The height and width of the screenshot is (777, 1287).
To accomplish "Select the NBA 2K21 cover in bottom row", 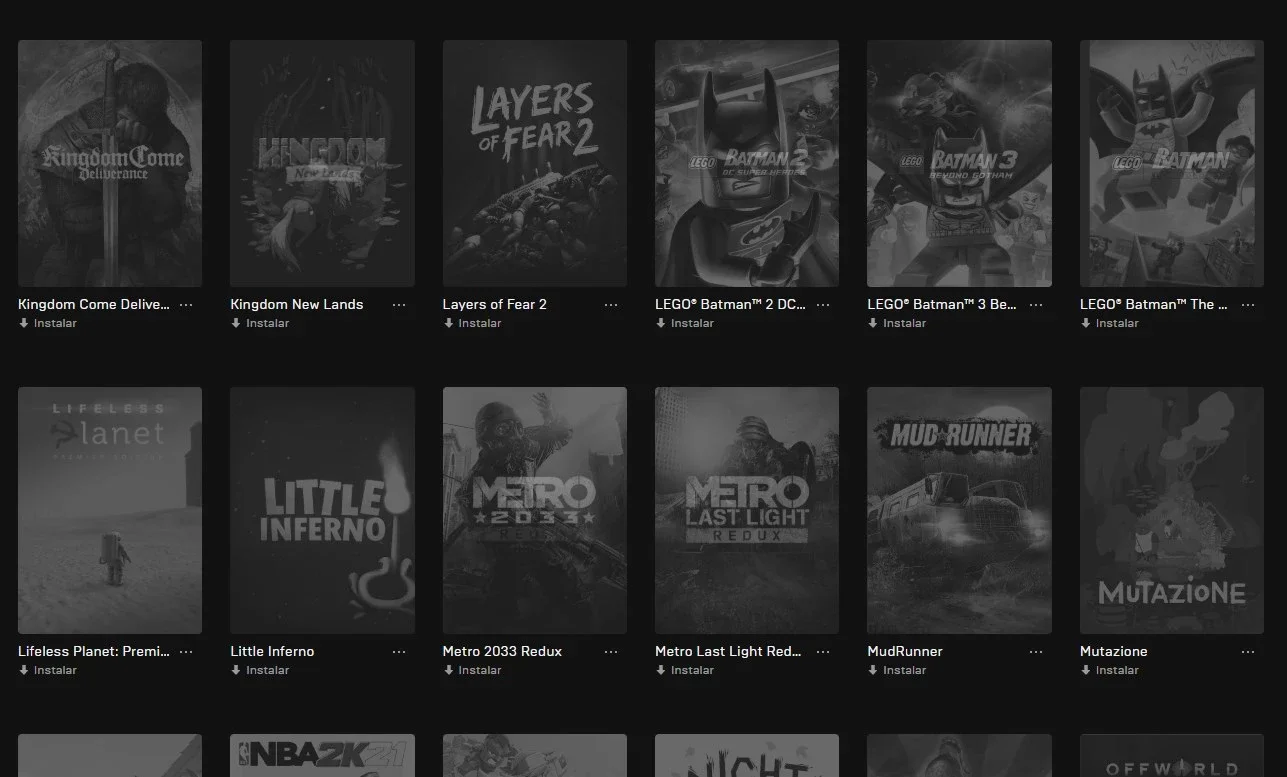I will click(x=322, y=756).
